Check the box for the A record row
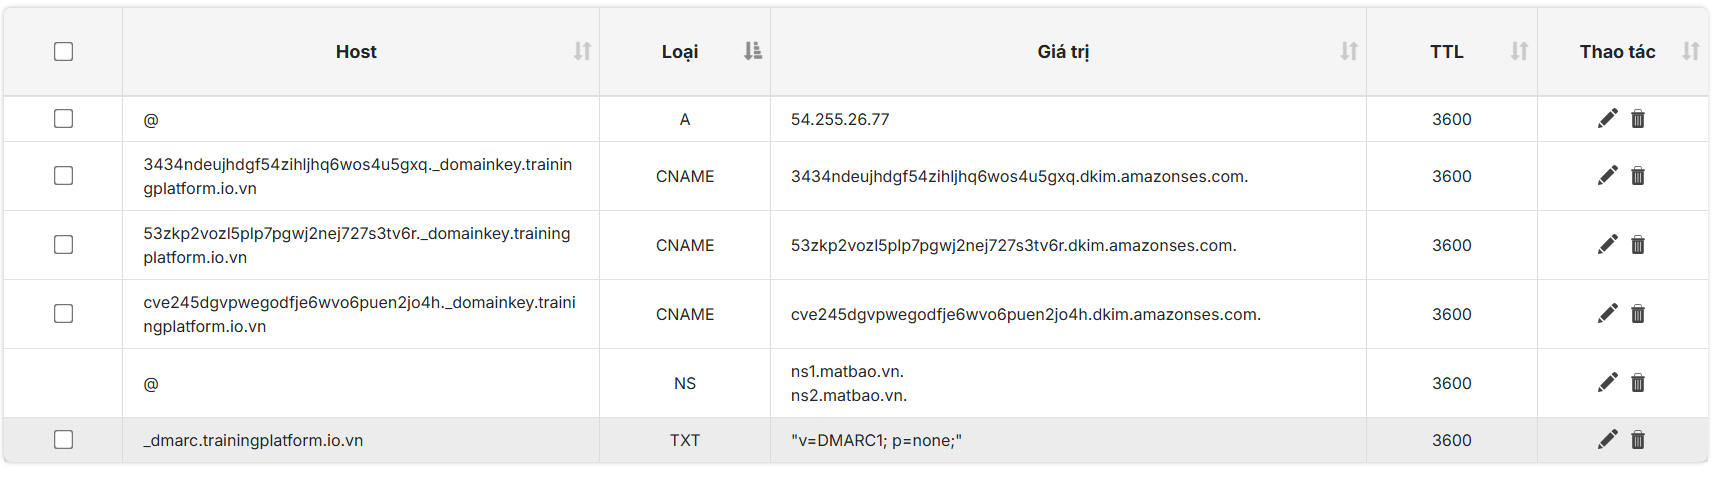 (x=63, y=119)
